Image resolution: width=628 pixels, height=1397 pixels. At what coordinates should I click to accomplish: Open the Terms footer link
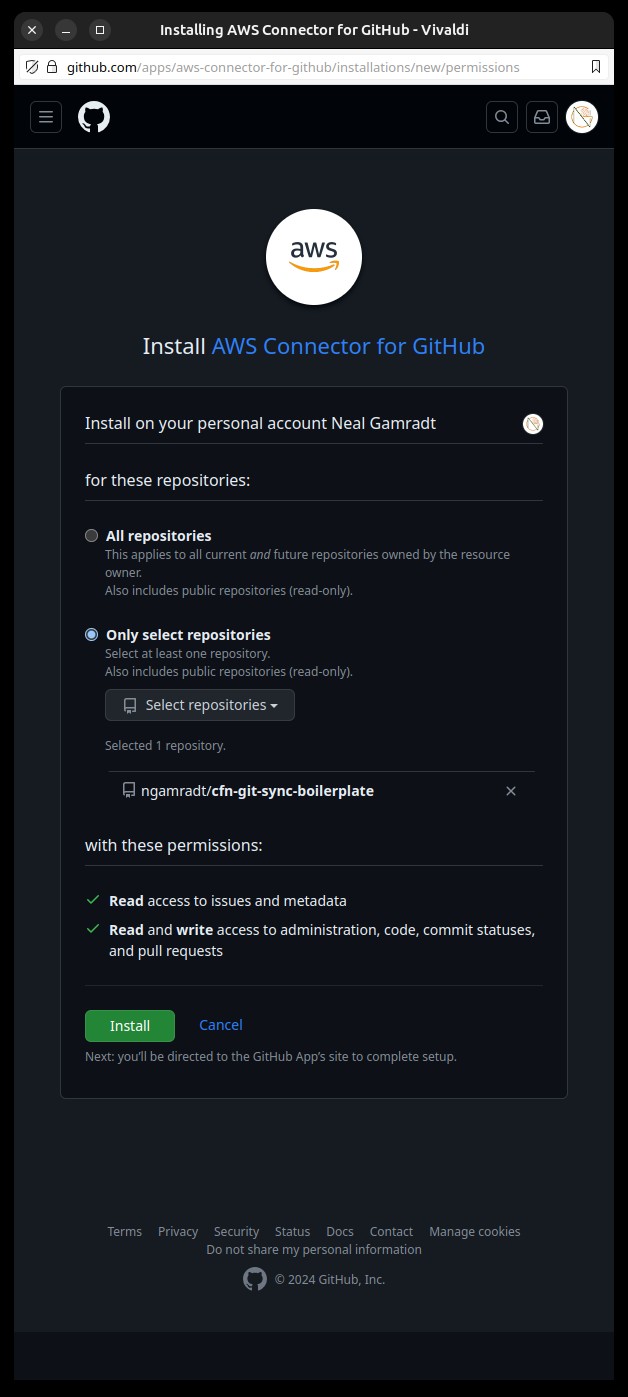click(125, 1232)
